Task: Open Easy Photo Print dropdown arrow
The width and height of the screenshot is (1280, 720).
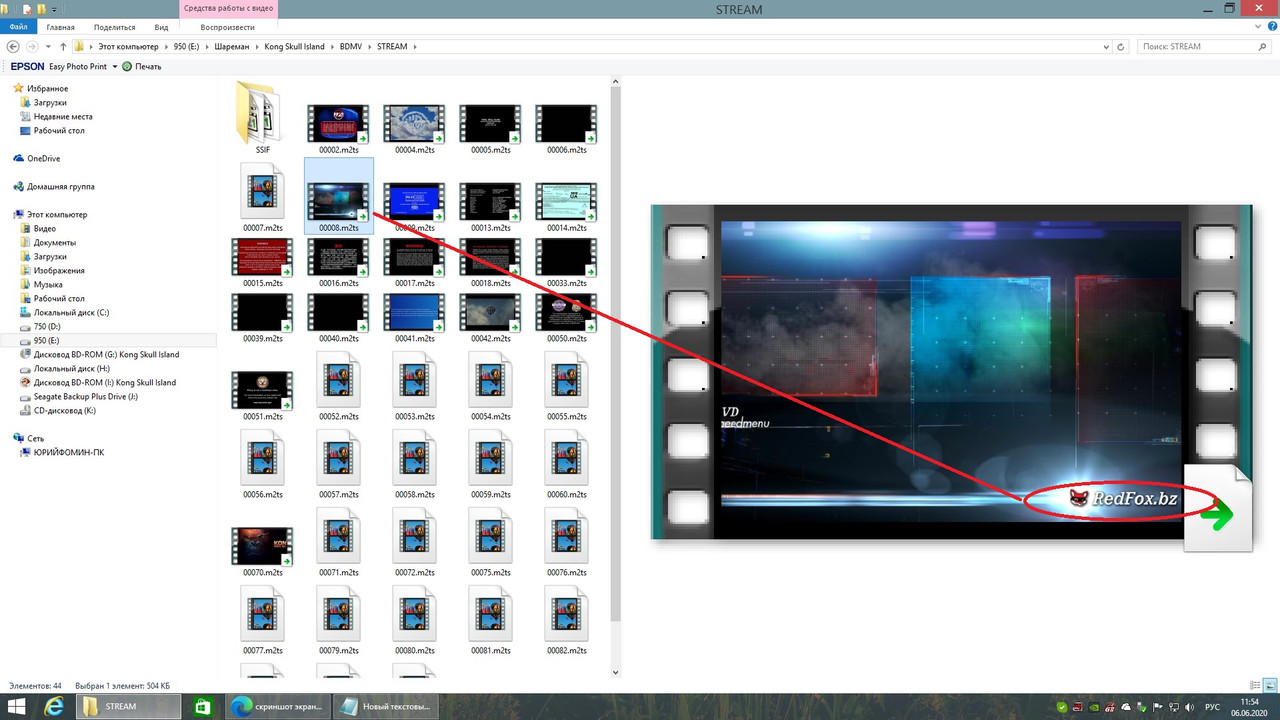Action: [114, 67]
